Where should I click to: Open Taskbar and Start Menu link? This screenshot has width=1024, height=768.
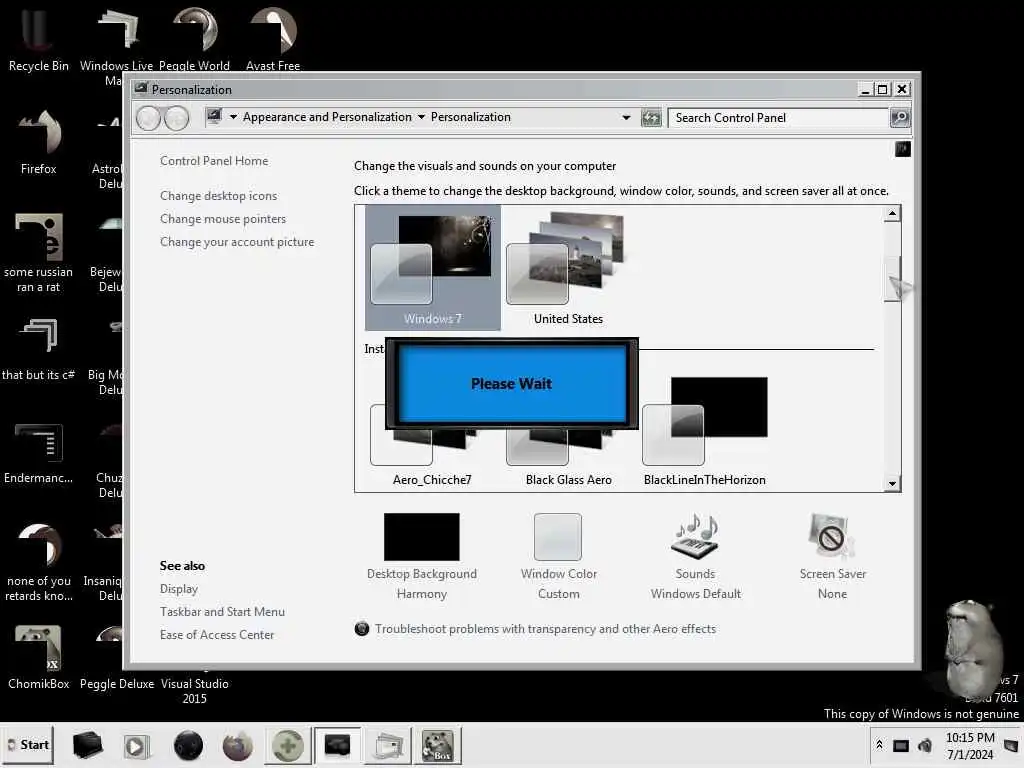(x=222, y=612)
